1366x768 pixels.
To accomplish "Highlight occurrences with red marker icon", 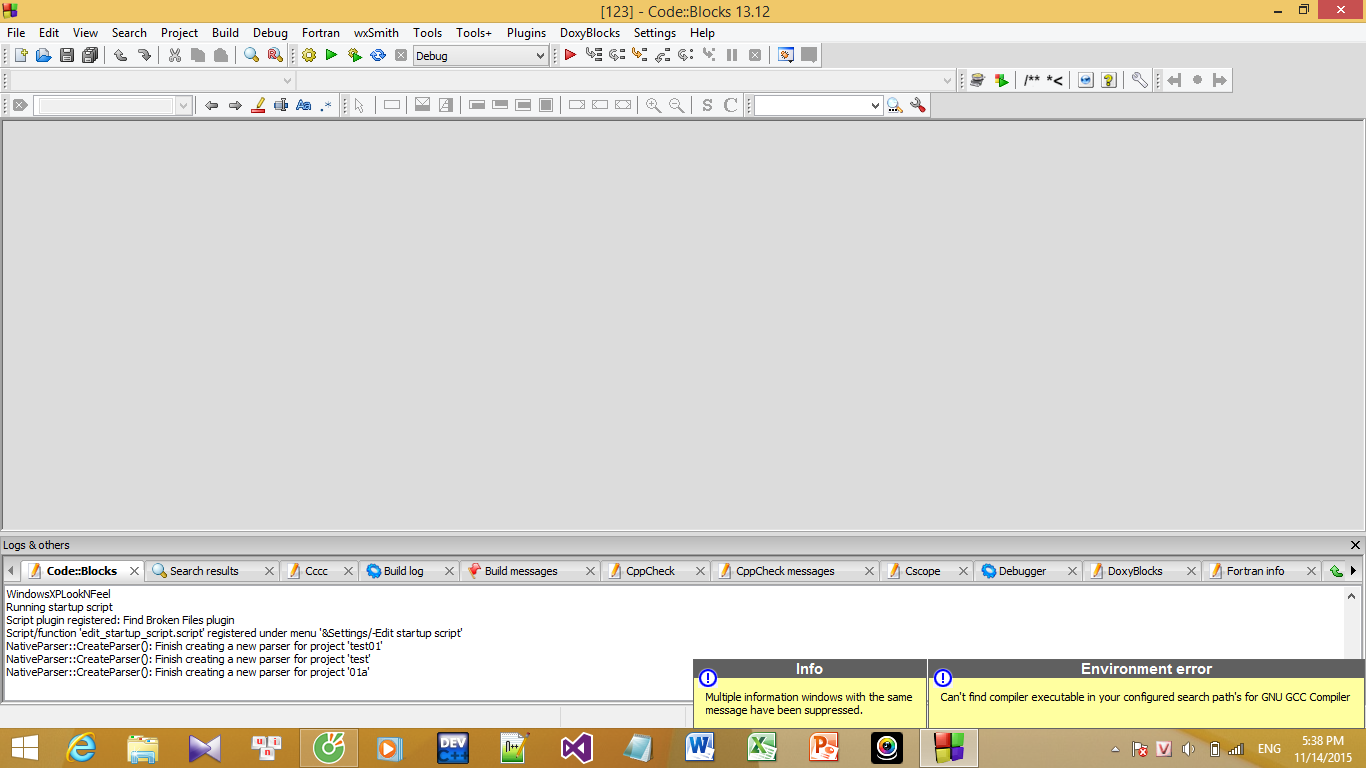I will 258,105.
